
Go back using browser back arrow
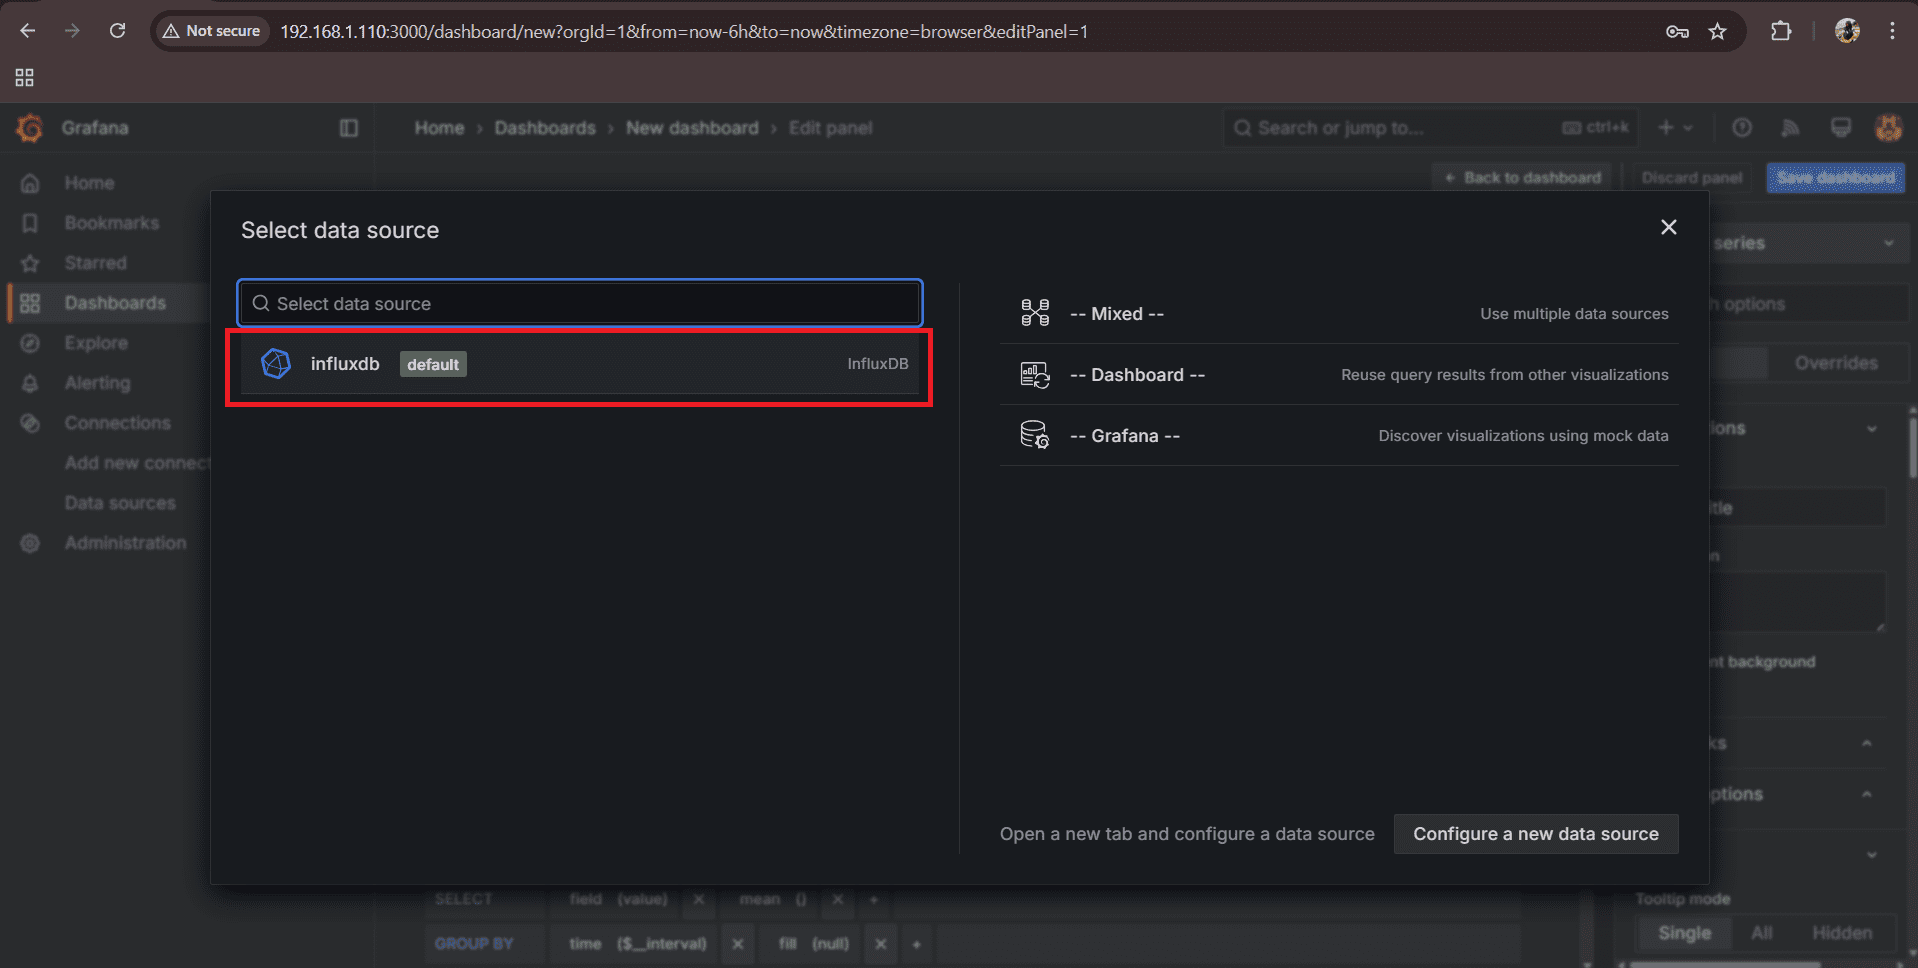point(28,31)
